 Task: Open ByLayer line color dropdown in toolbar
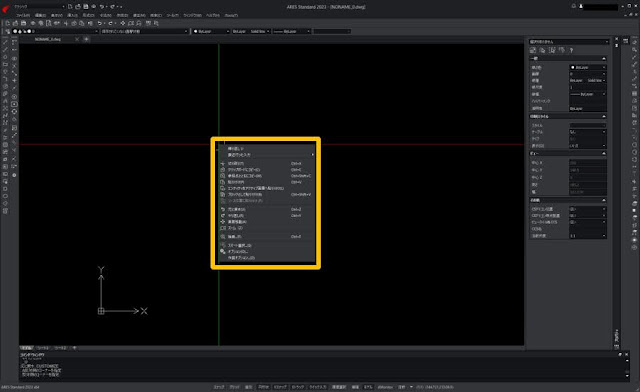(211, 31)
